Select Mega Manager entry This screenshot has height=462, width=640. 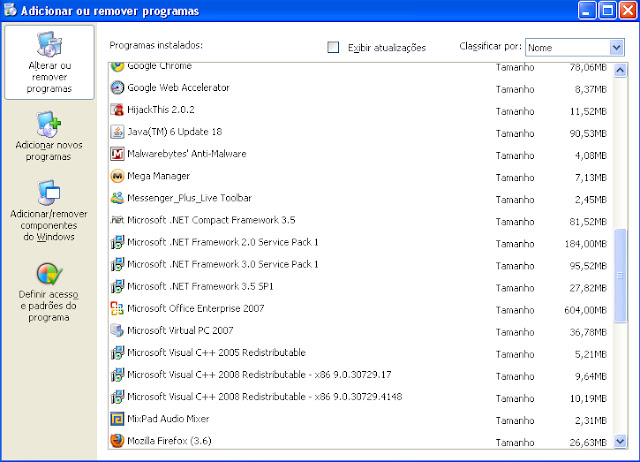pyautogui.click(x=361, y=176)
